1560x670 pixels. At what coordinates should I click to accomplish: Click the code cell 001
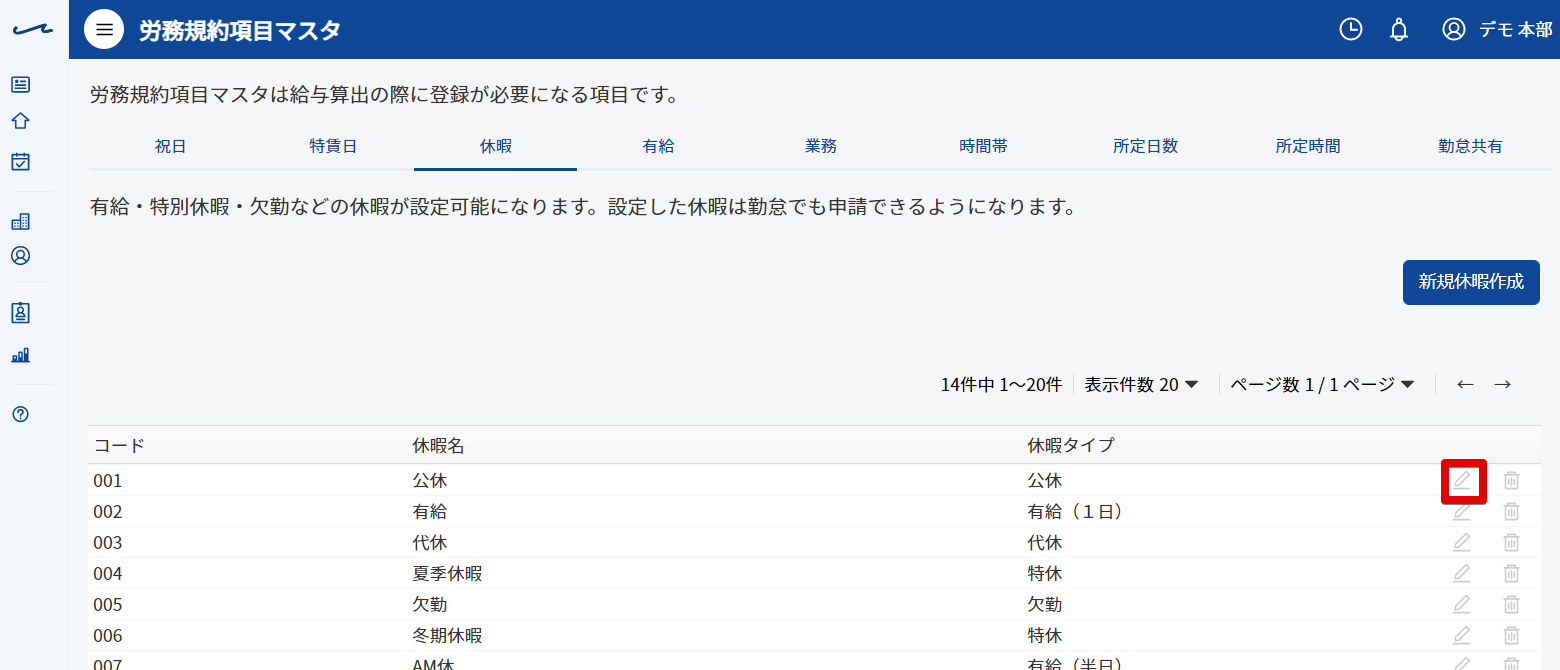[108, 481]
